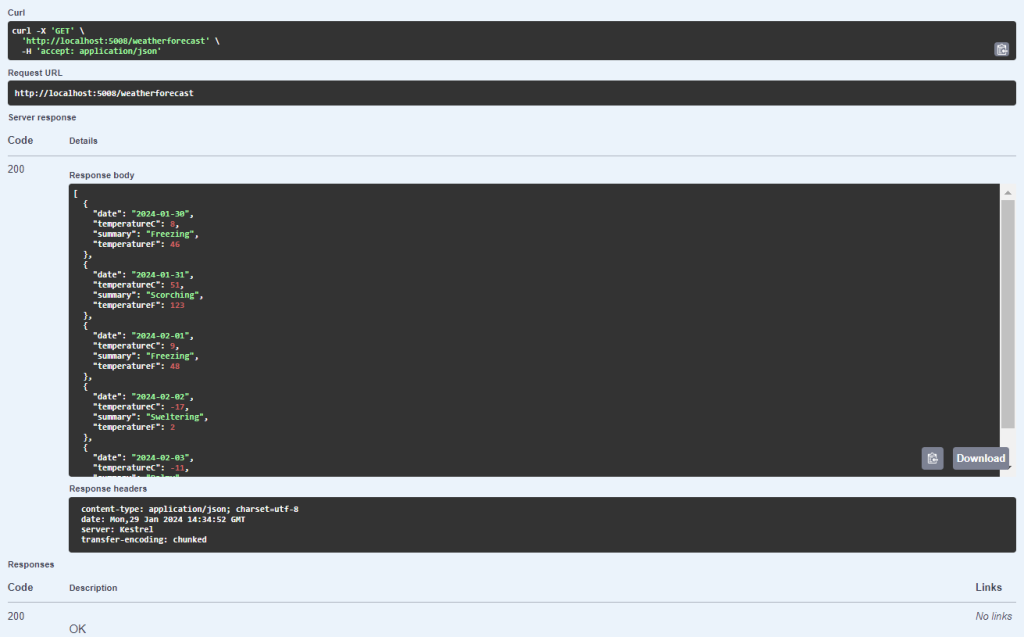Select the "Sweltering" summary value
This screenshot has width=1024, height=637.
coord(177,417)
